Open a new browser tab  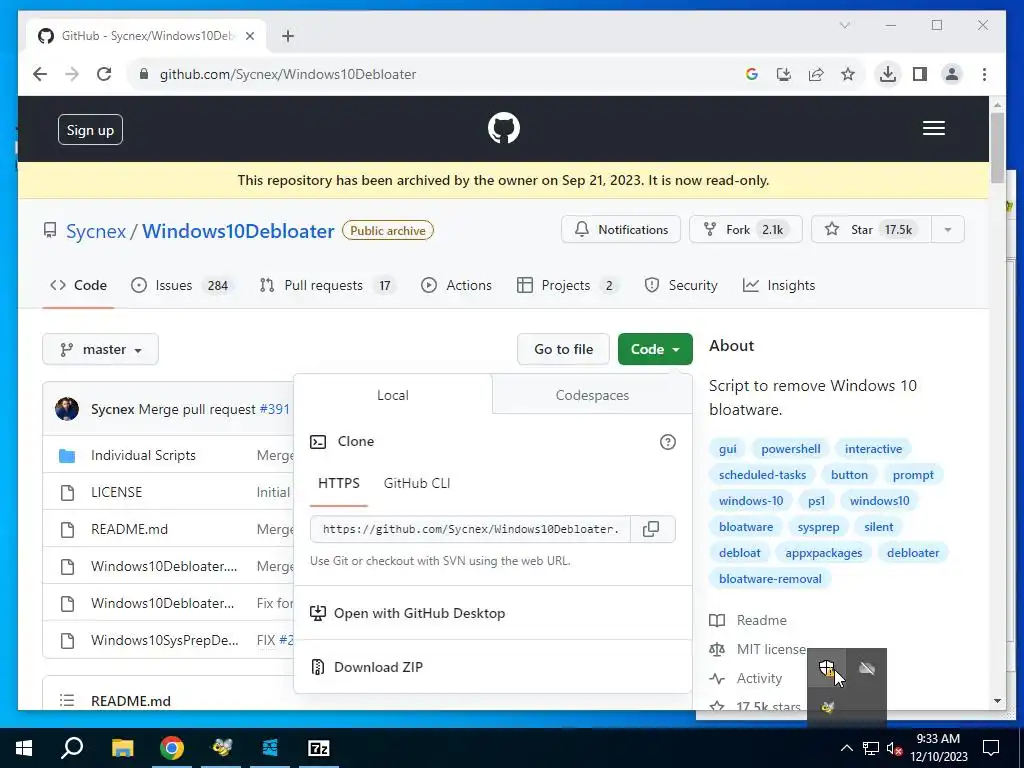tap(287, 36)
